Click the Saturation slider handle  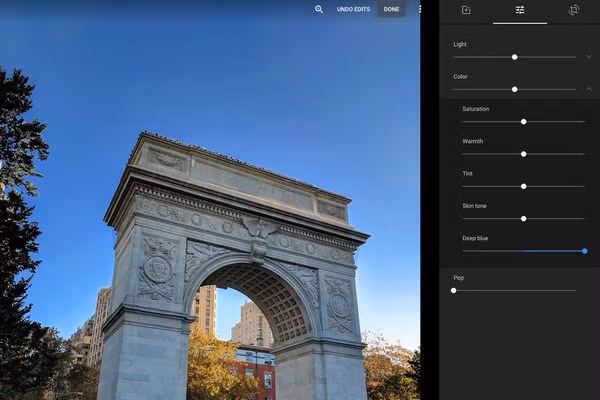click(523, 122)
